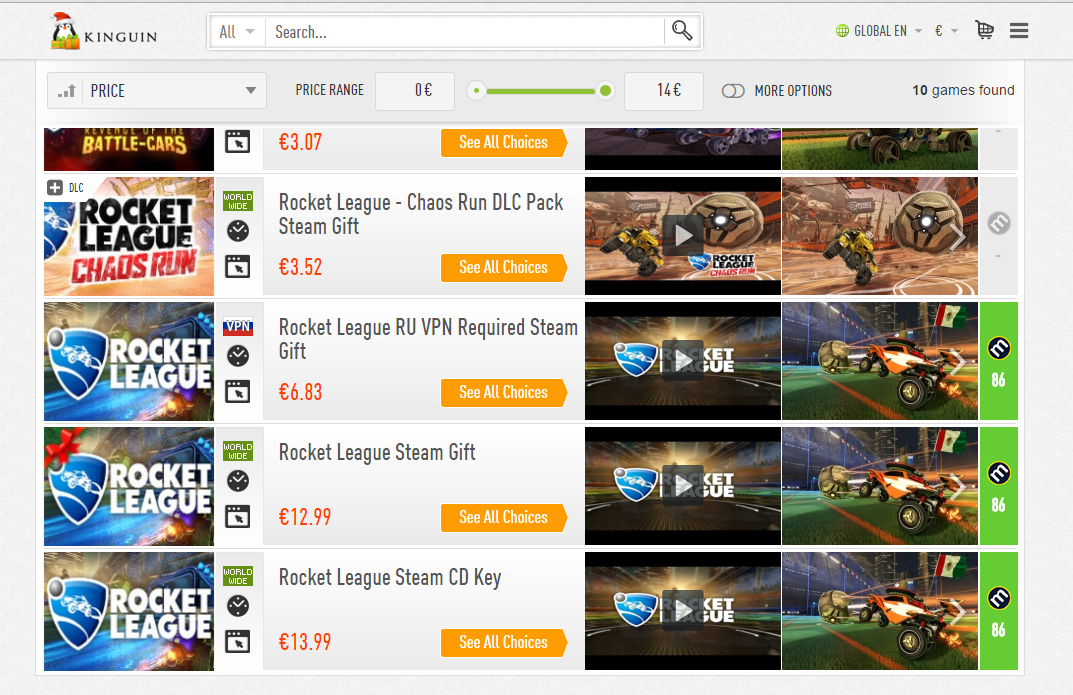
Task: Click clock icon on Rocket League Steam CD Key
Action: (x=238, y=605)
